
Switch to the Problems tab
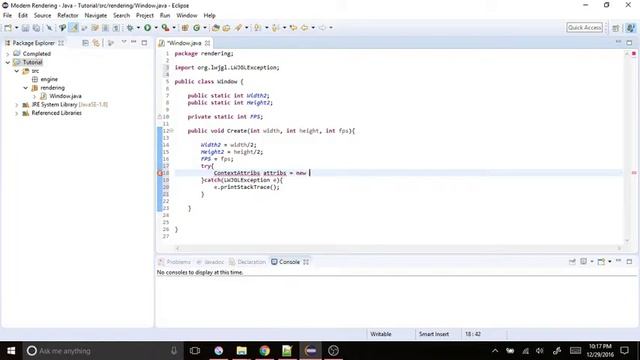[174, 262]
